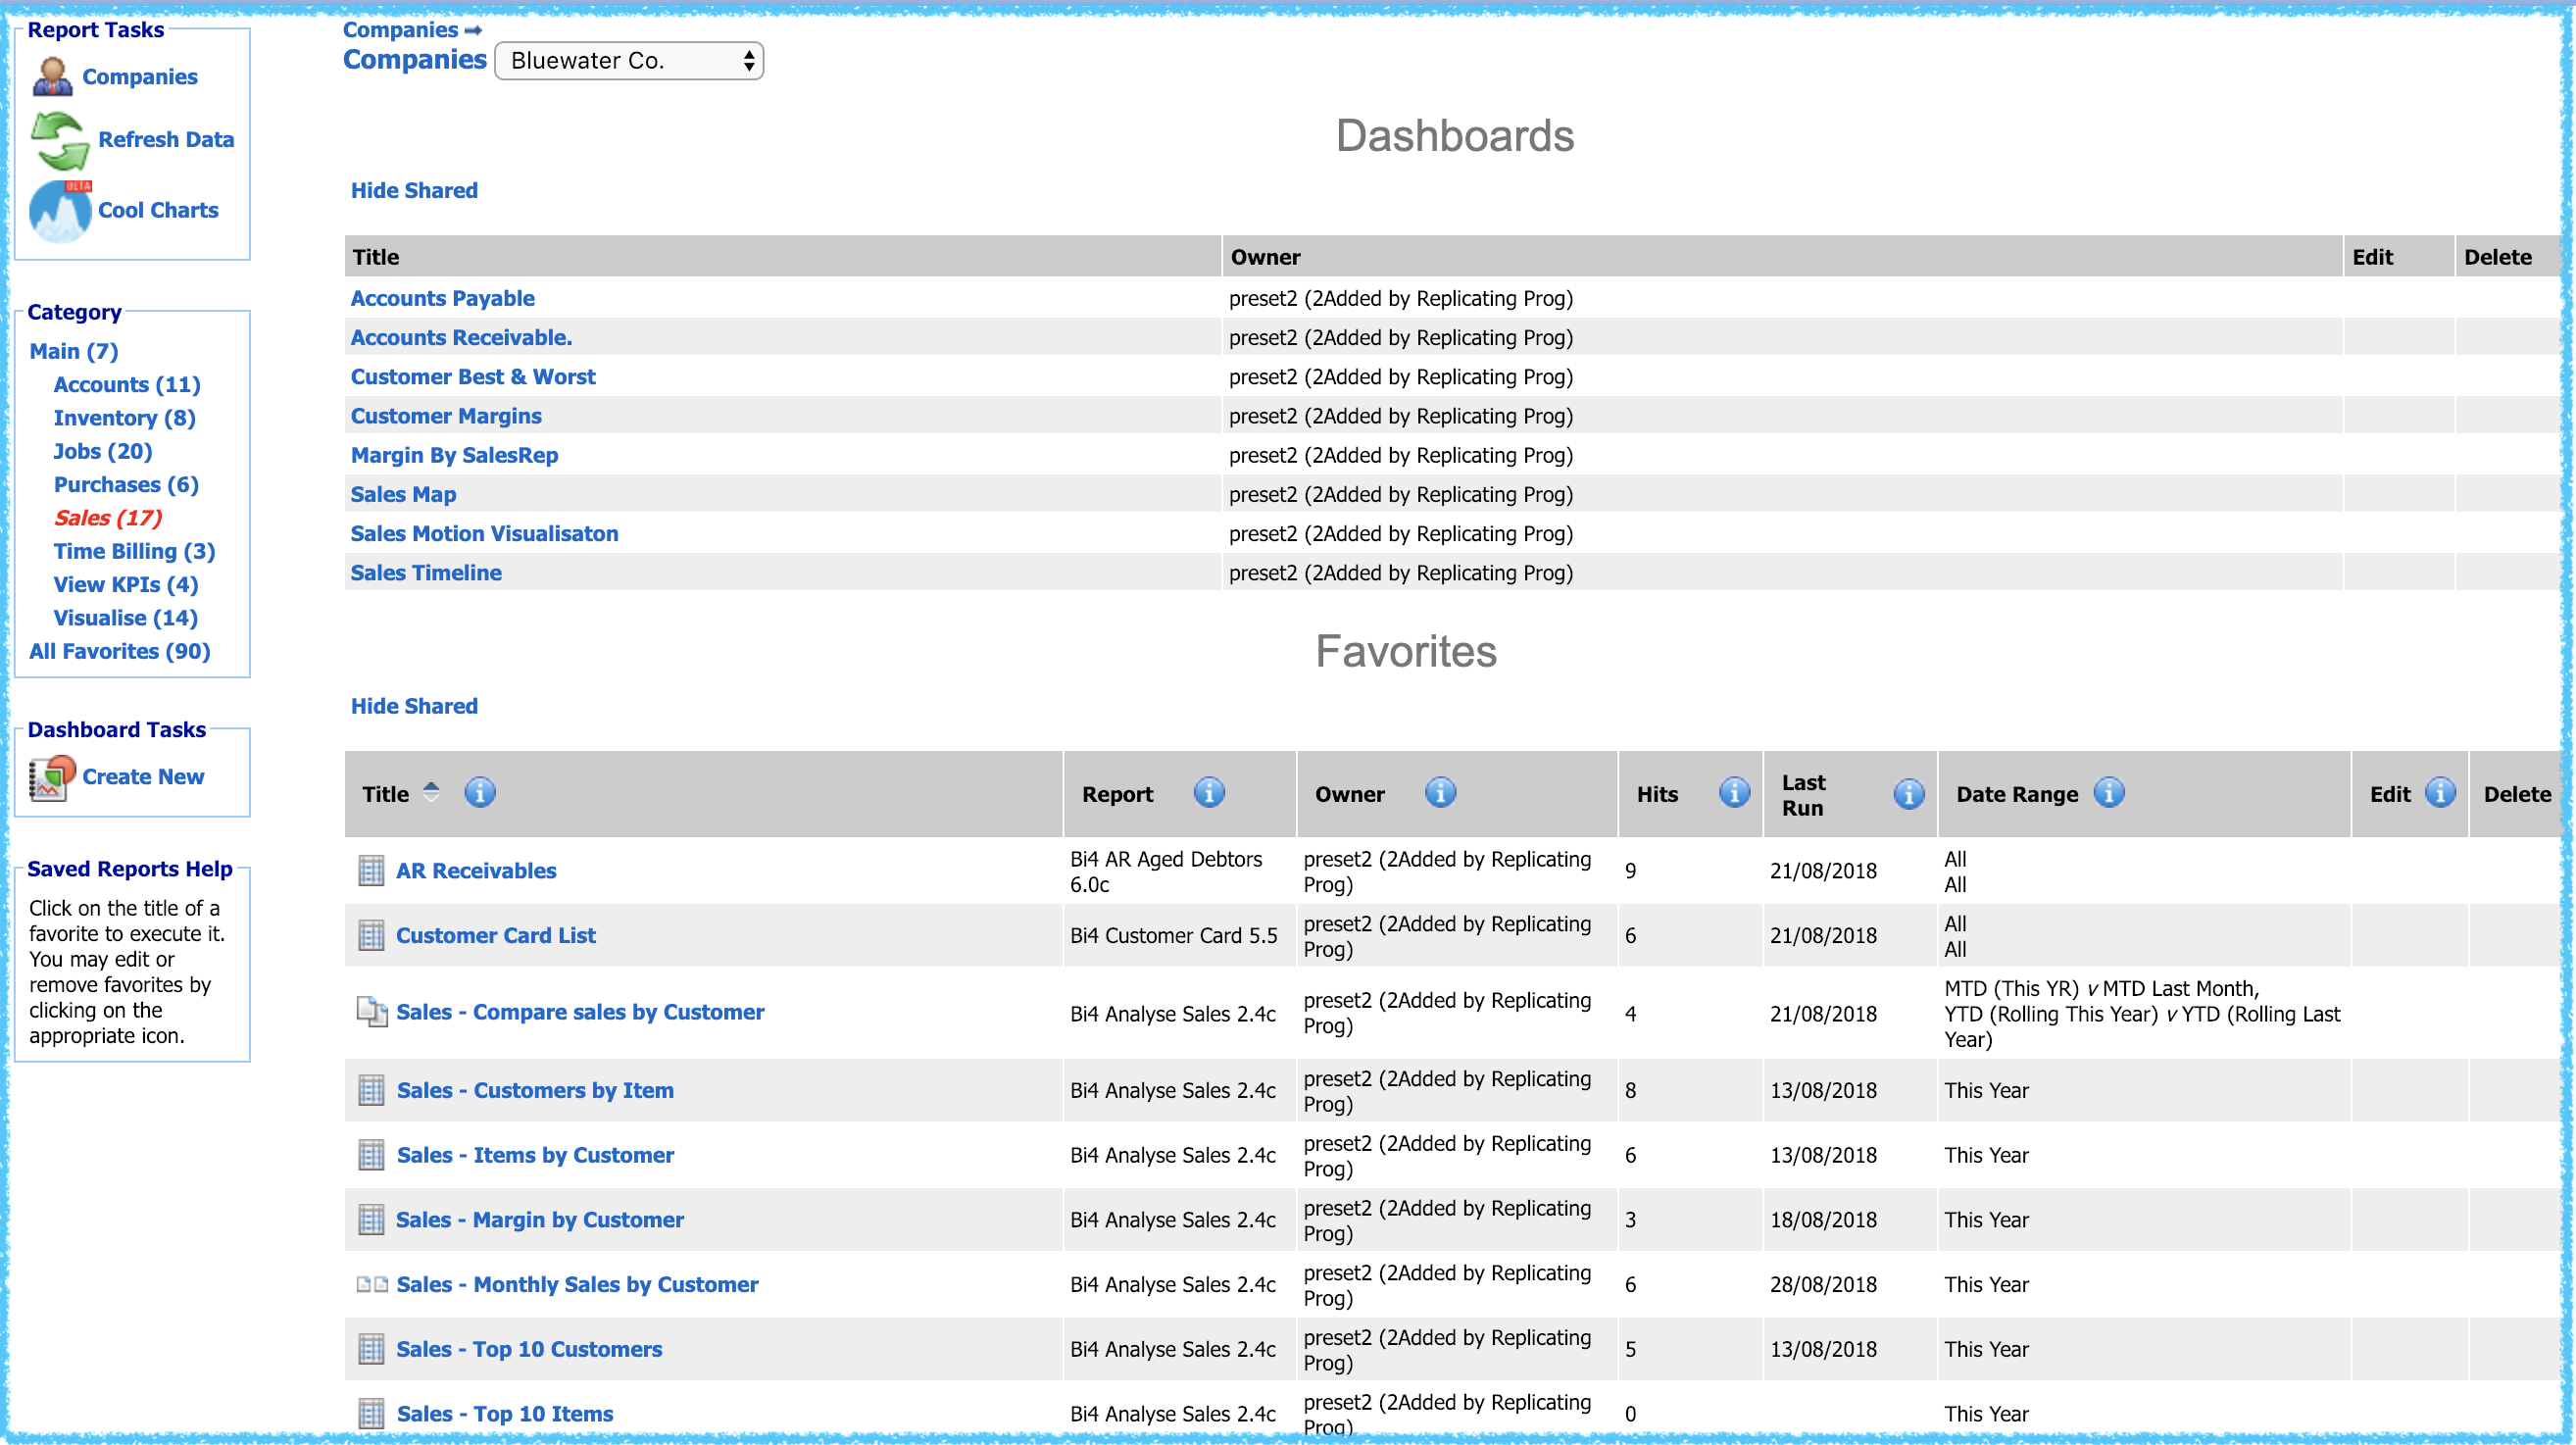Click the grid icon for Customer Card List
Viewport: 2576px width, 1445px height.
click(x=371, y=936)
